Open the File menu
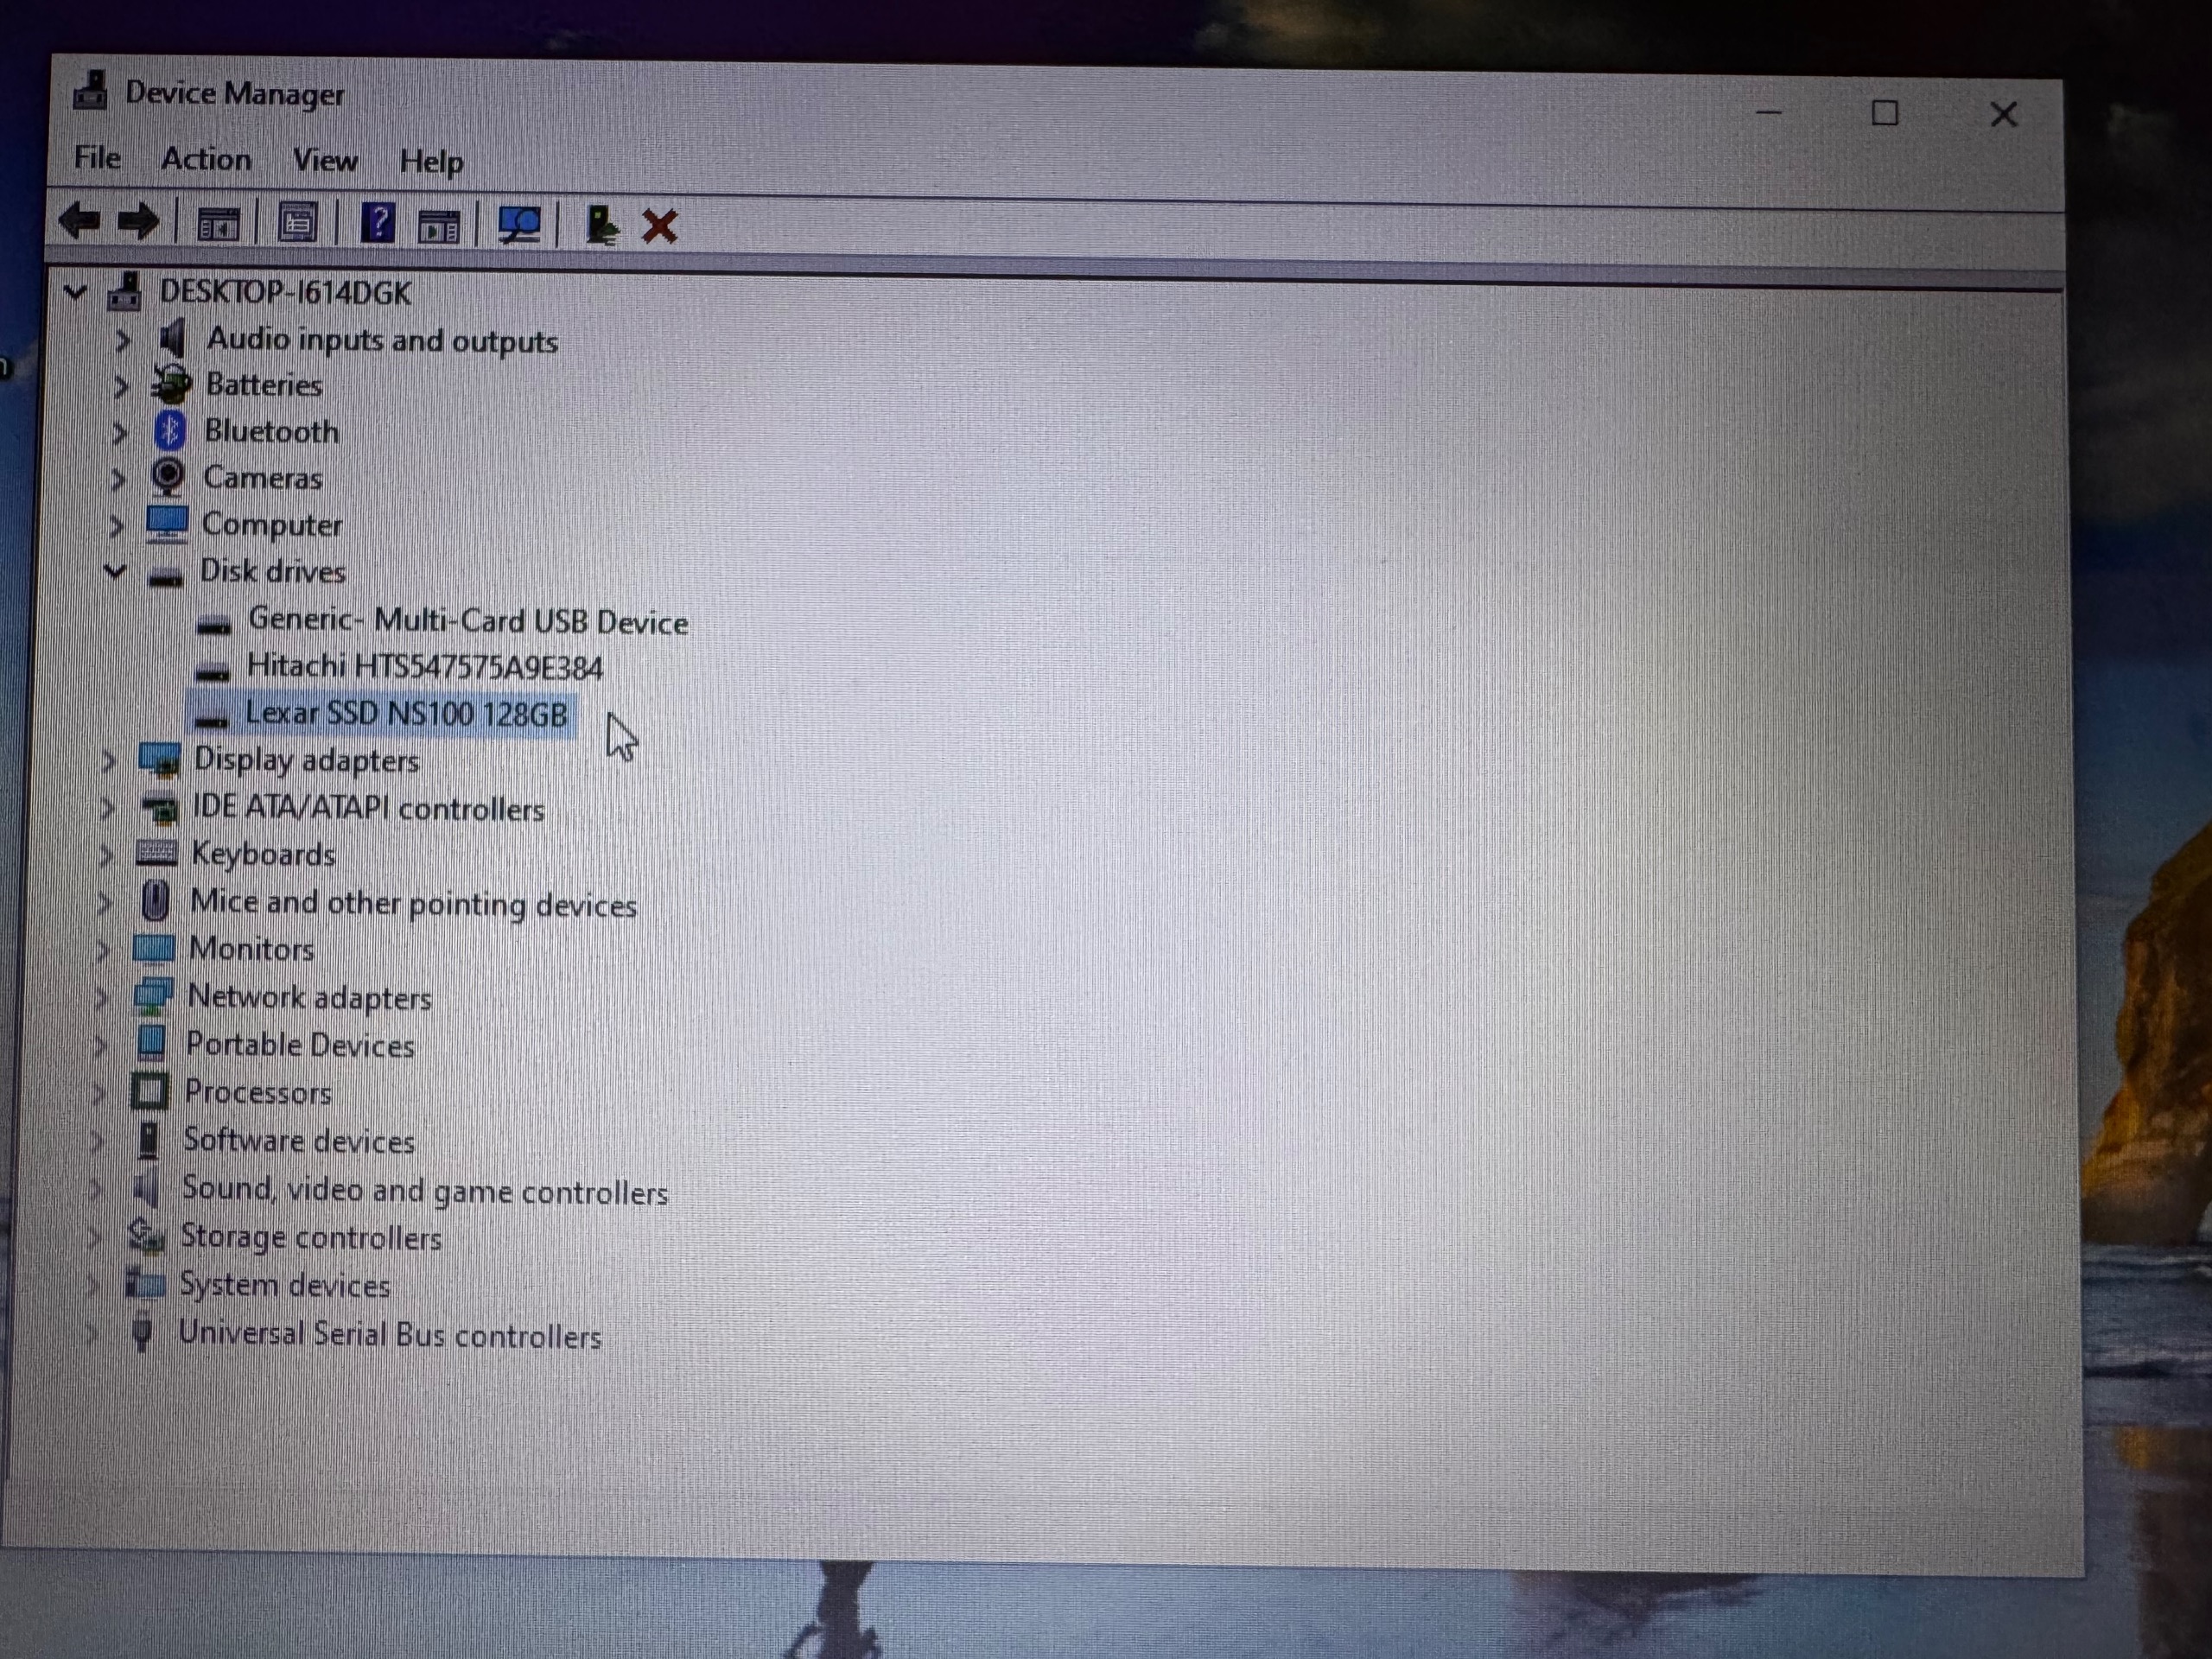Viewport: 2212px width, 1659px height. pyautogui.click(x=97, y=158)
